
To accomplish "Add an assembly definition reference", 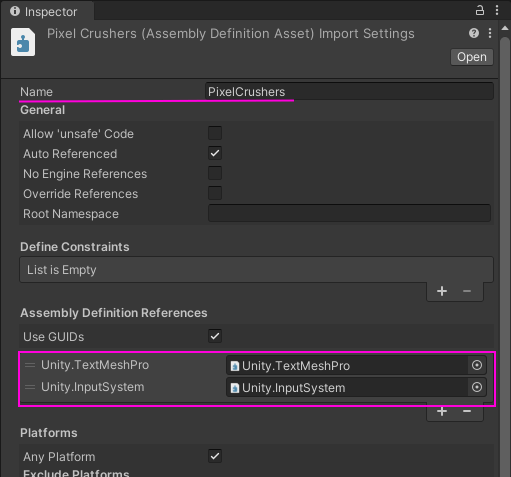I will (442, 411).
